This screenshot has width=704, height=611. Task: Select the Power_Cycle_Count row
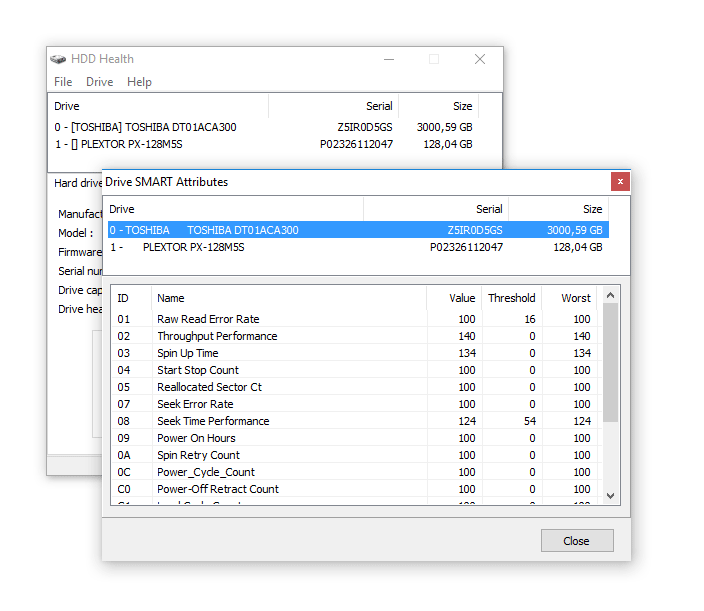click(x=355, y=472)
